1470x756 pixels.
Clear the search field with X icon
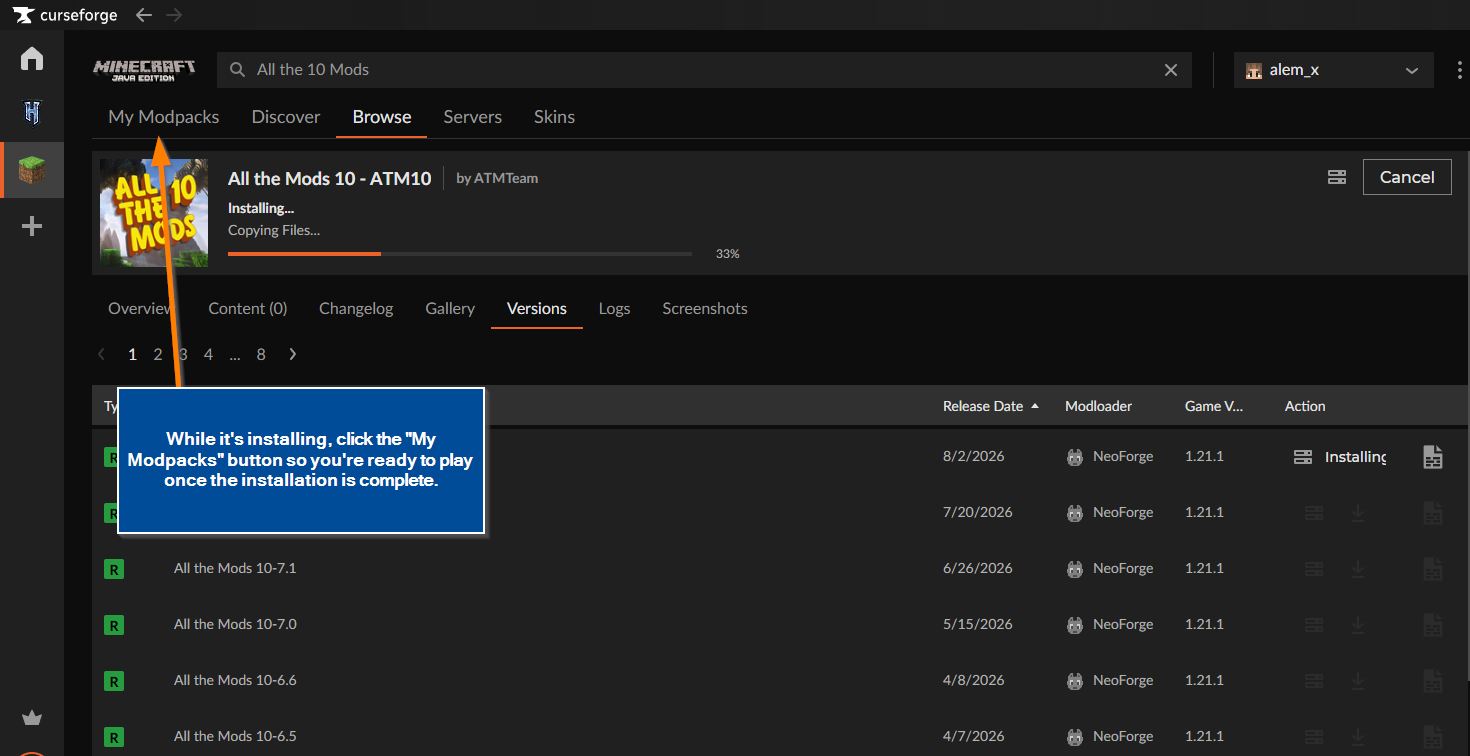pyautogui.click(x=1171, y=70)
